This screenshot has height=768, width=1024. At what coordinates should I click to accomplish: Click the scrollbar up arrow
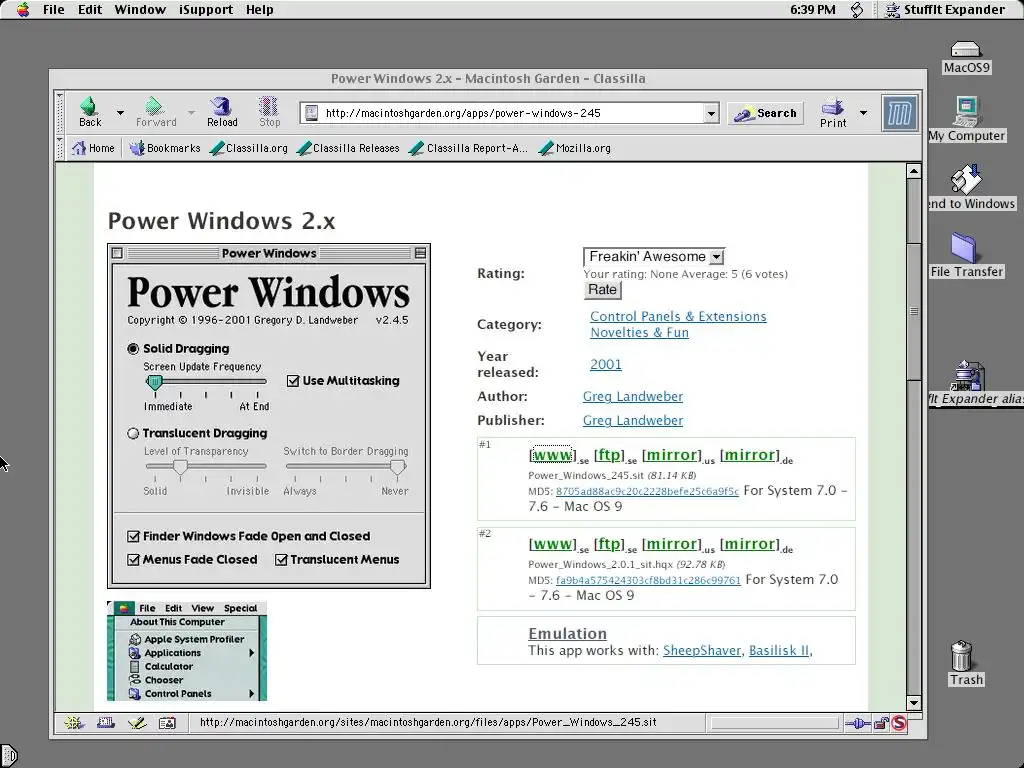tap(914, 172)
